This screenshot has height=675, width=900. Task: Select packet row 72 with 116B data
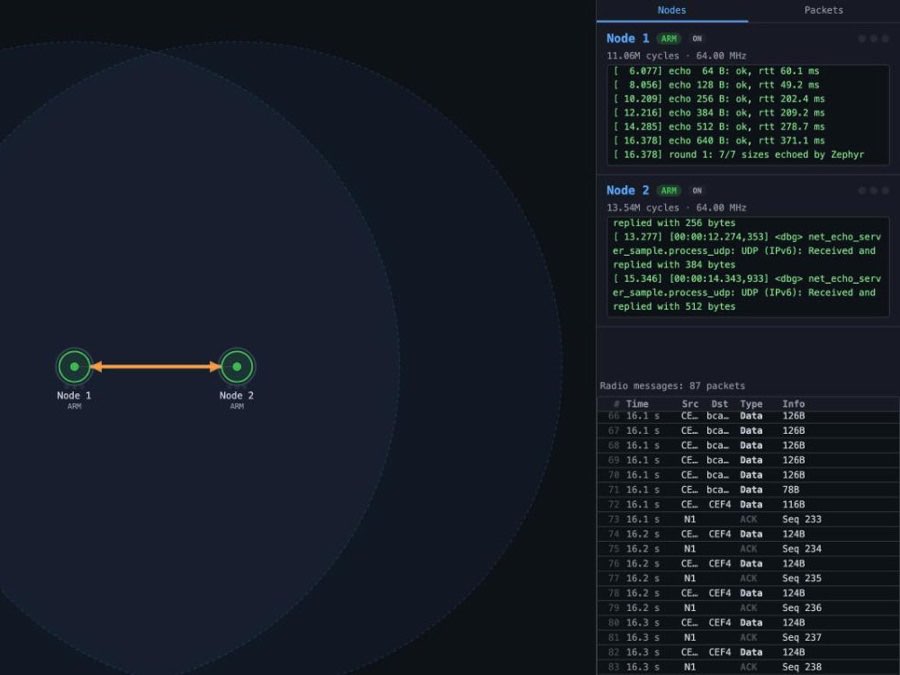click(x=748, y=505)
